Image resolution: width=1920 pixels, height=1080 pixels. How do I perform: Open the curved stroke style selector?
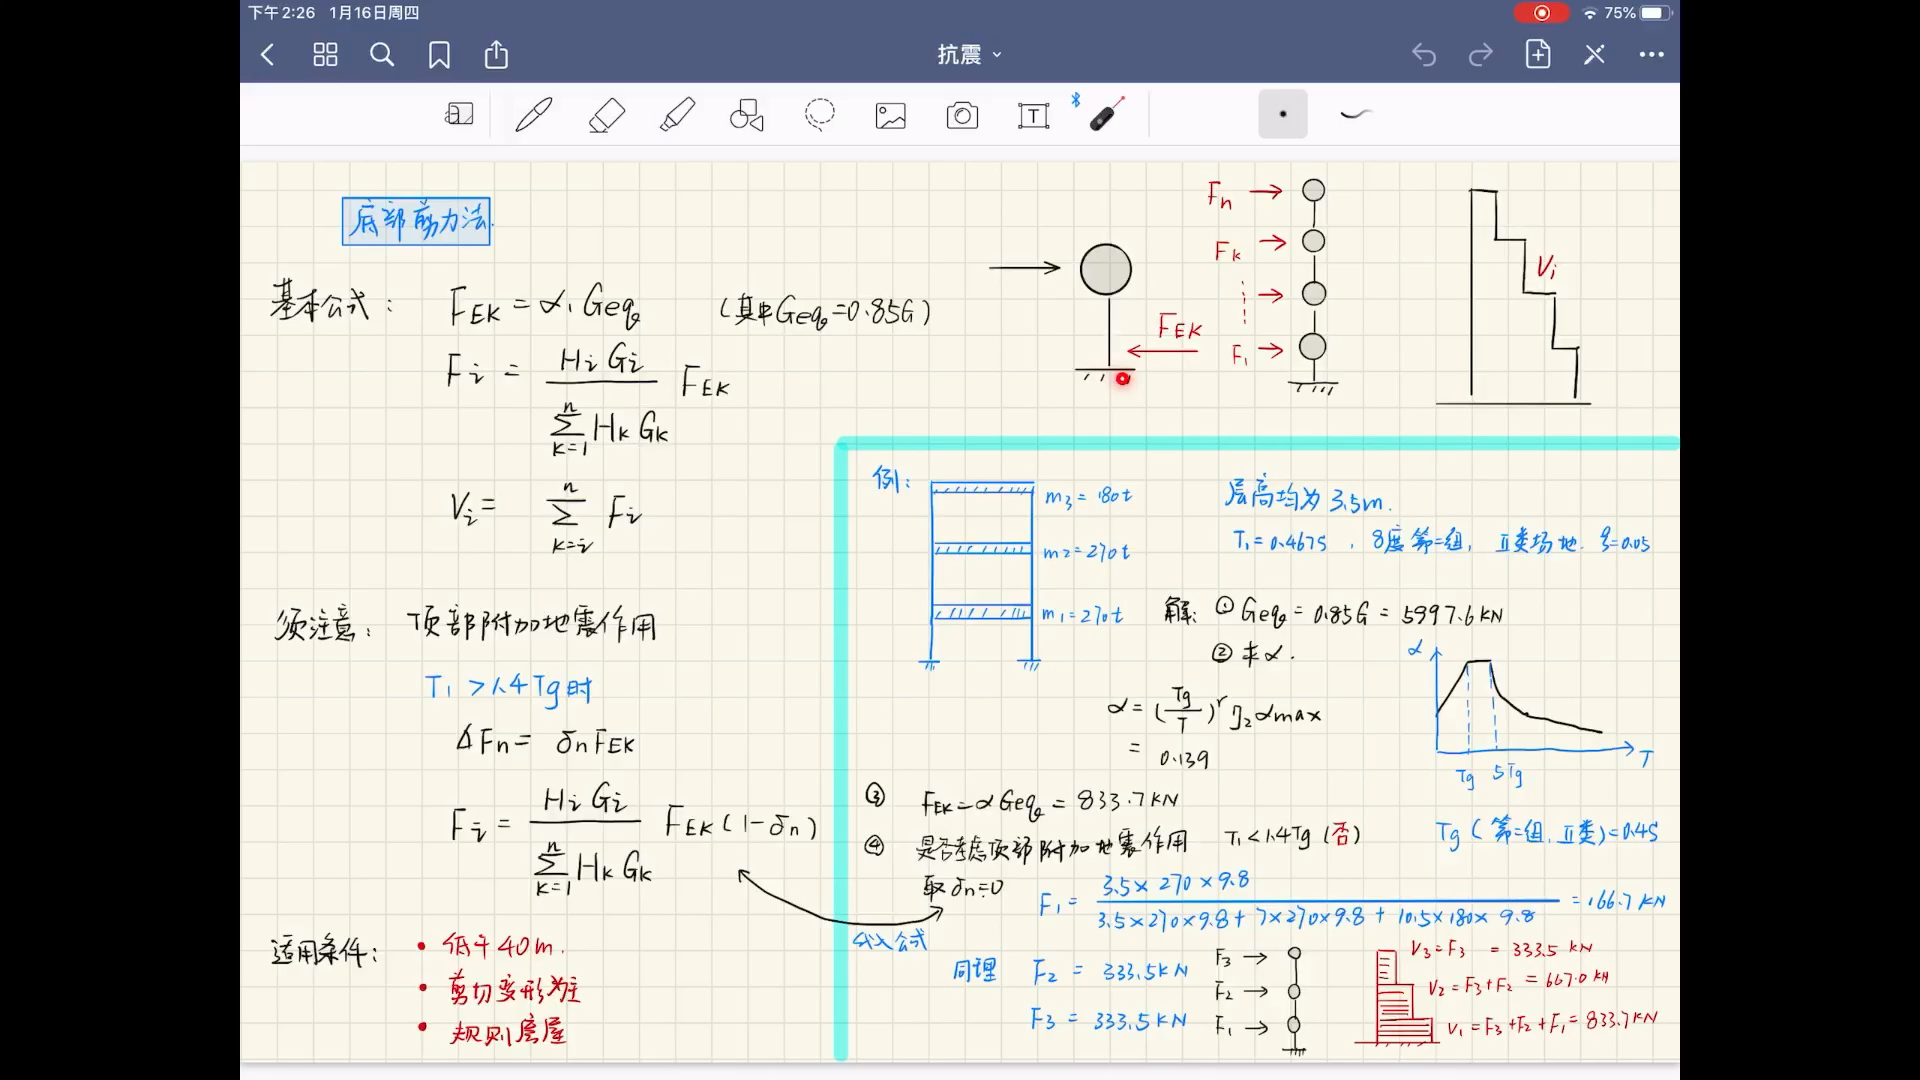pyautogui.click(x=1354, y=115)
